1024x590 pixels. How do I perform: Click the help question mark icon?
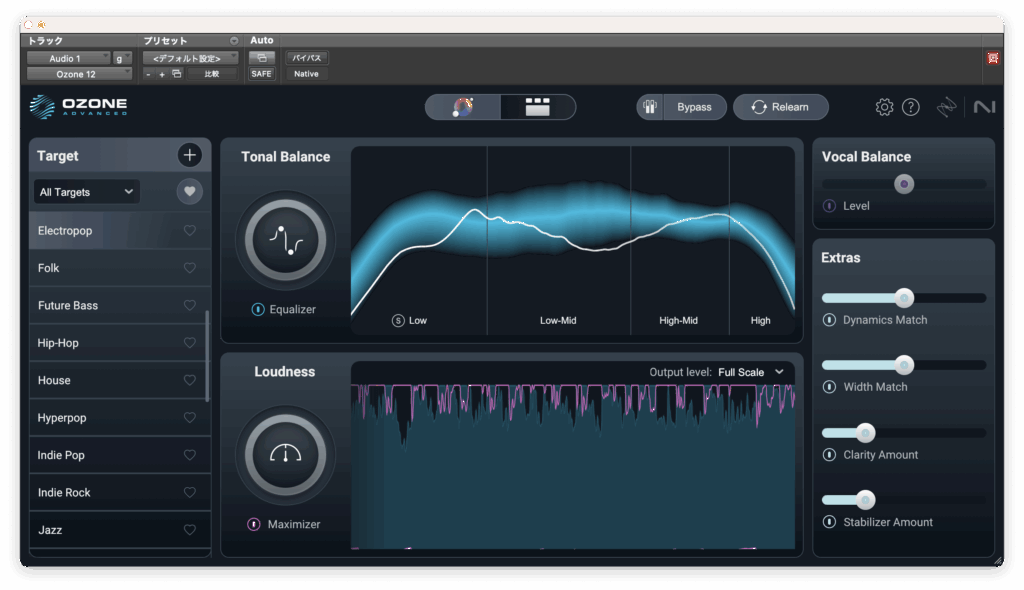pyautogui.click(x=910, y=107)
